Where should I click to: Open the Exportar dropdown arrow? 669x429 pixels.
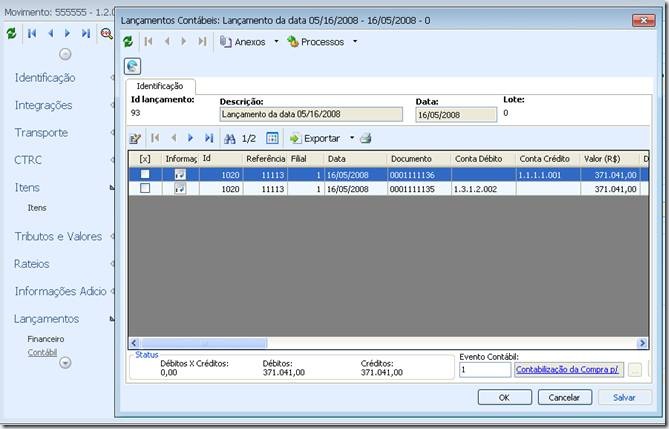tap(352, 138)
